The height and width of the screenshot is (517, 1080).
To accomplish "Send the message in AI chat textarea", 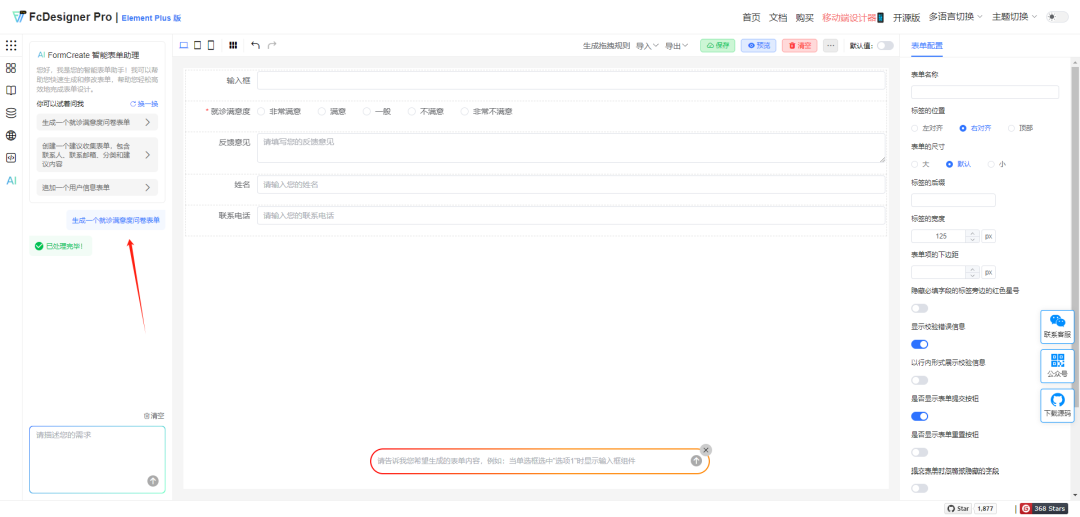I will [x=153, y=481].
